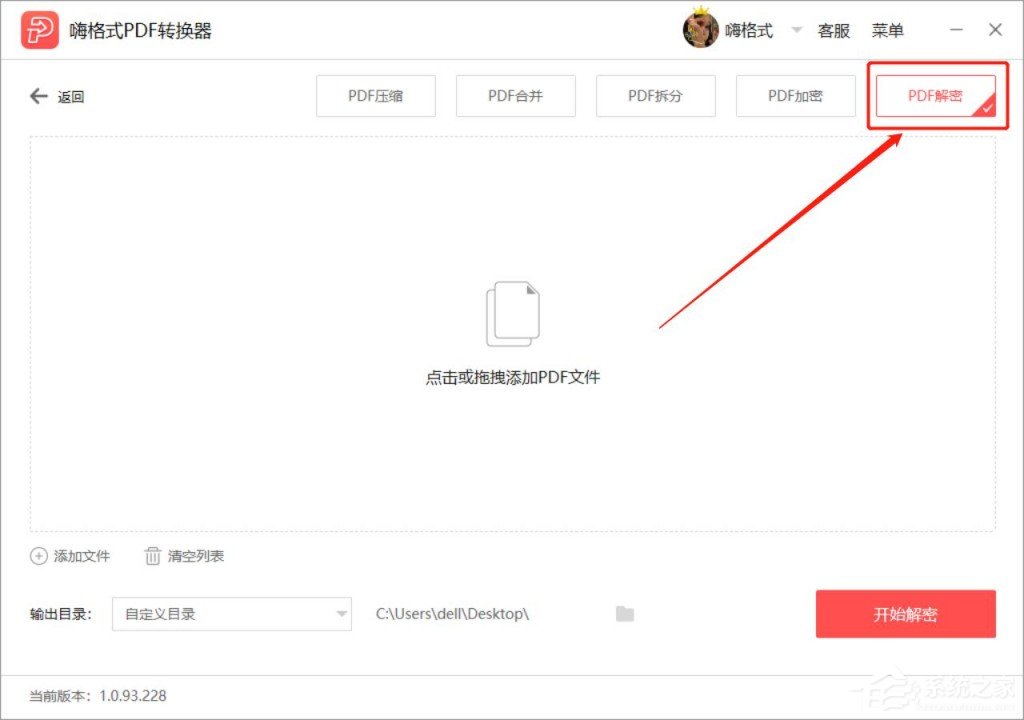1024x720 pixels.
Task: Expand the 自定义目录 dropdown
Action: [230, 614]
